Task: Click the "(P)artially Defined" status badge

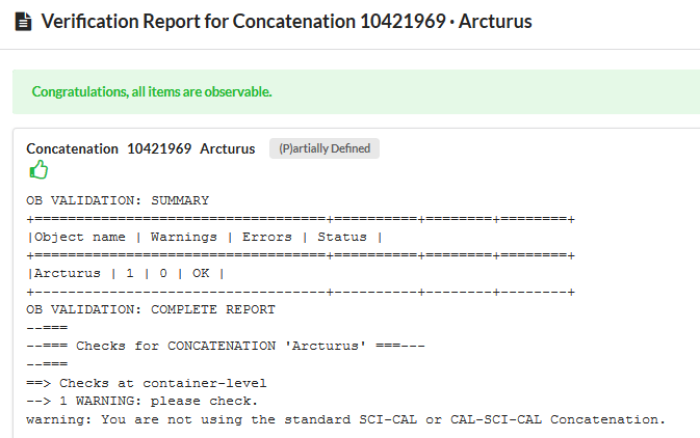Action: click(x=324, y=149)
